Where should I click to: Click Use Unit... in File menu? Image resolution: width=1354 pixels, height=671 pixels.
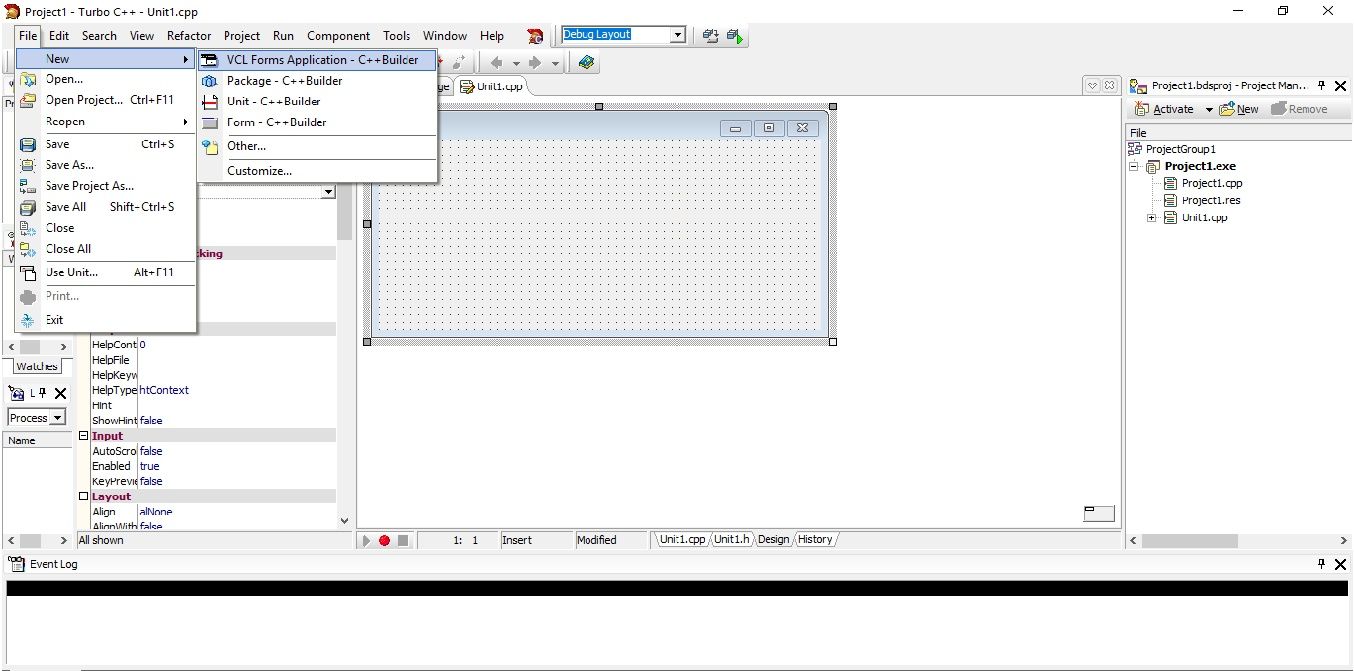coord(106,272)
